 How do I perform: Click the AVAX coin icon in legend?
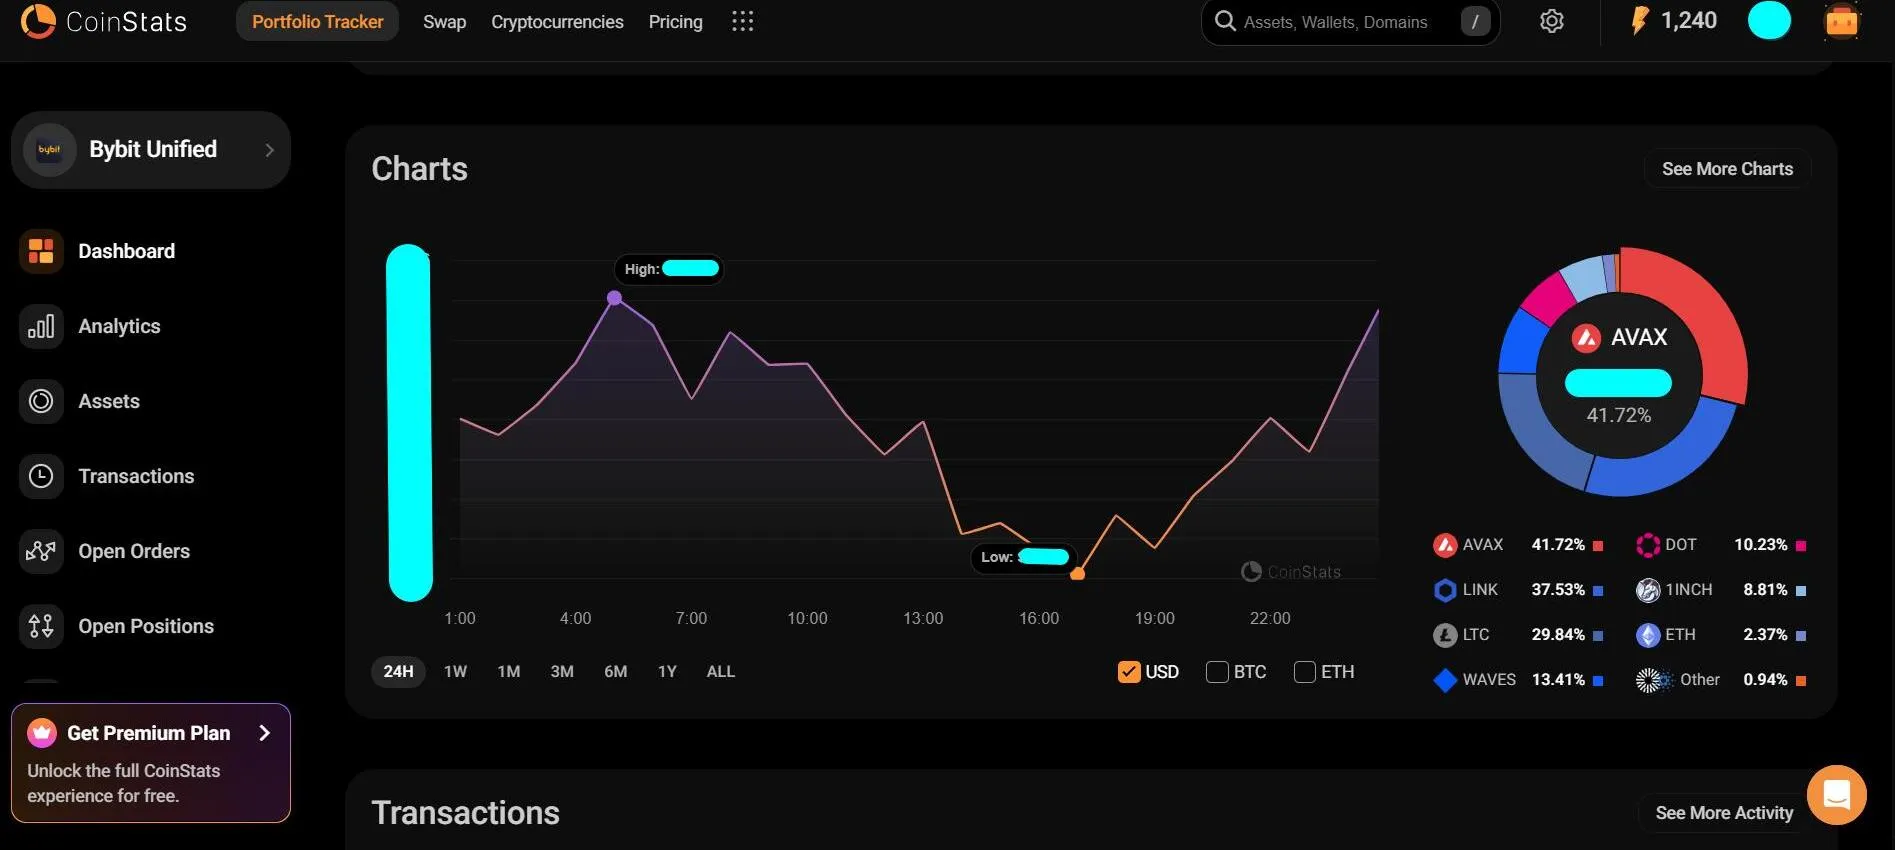tap(1445, 545)
